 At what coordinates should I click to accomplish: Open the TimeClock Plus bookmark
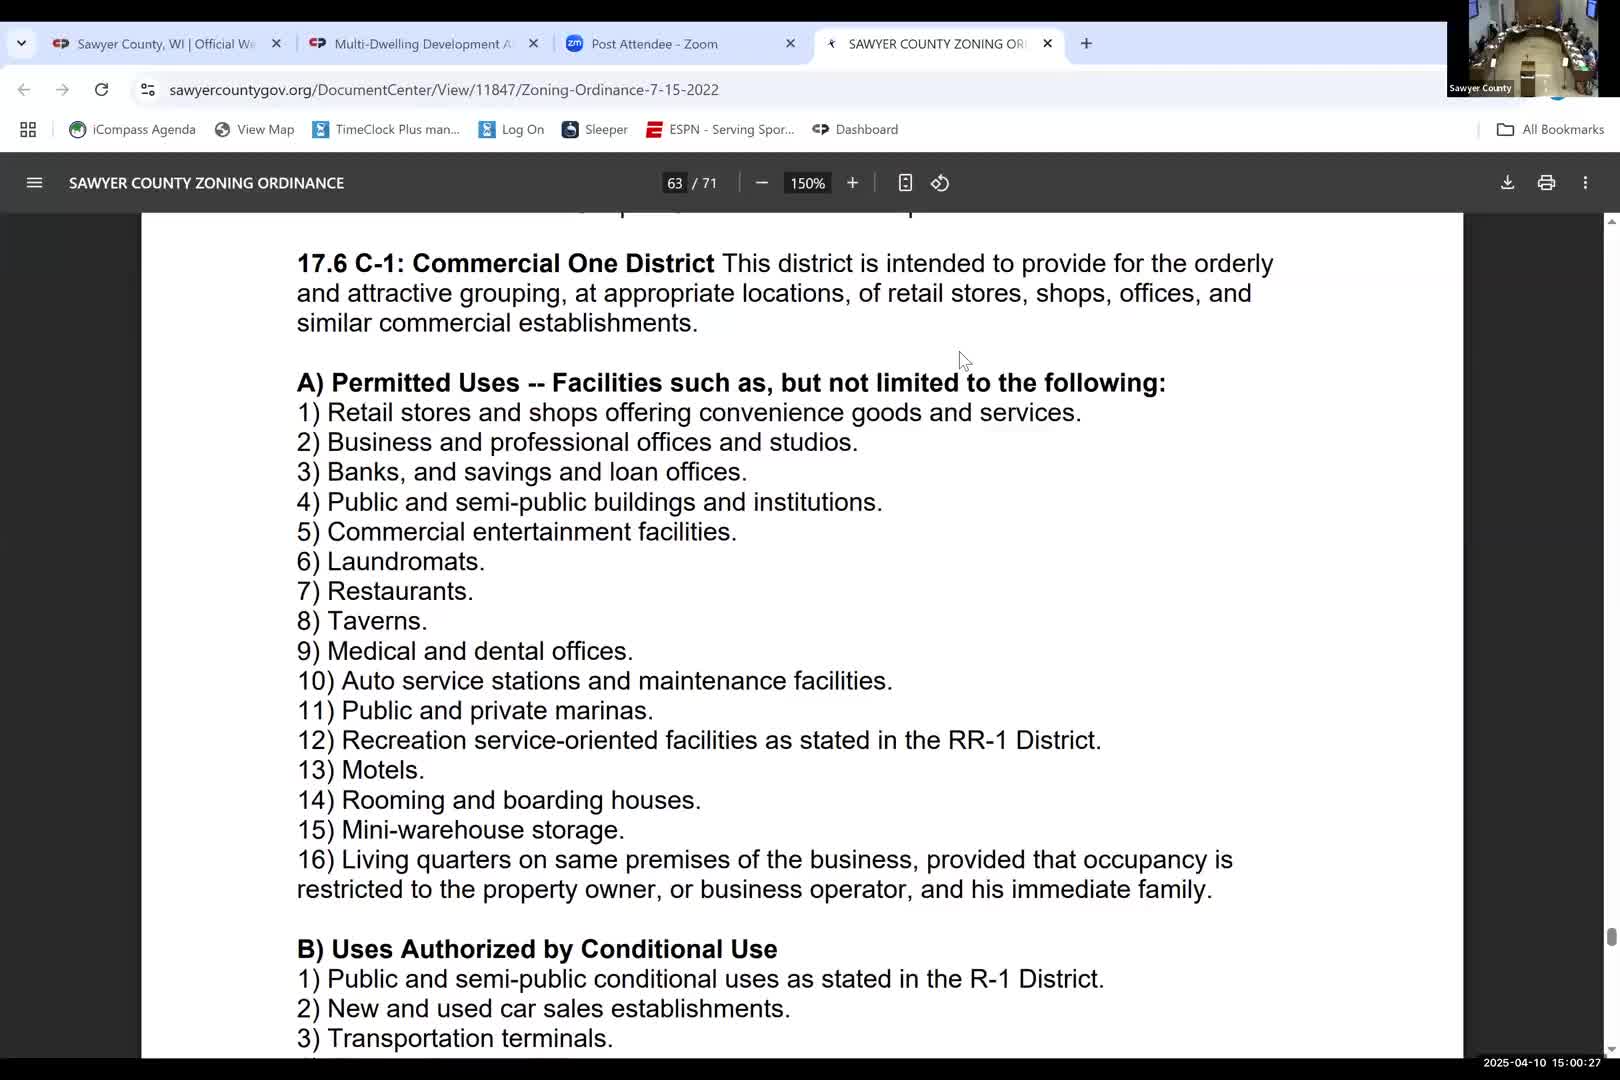386,130
